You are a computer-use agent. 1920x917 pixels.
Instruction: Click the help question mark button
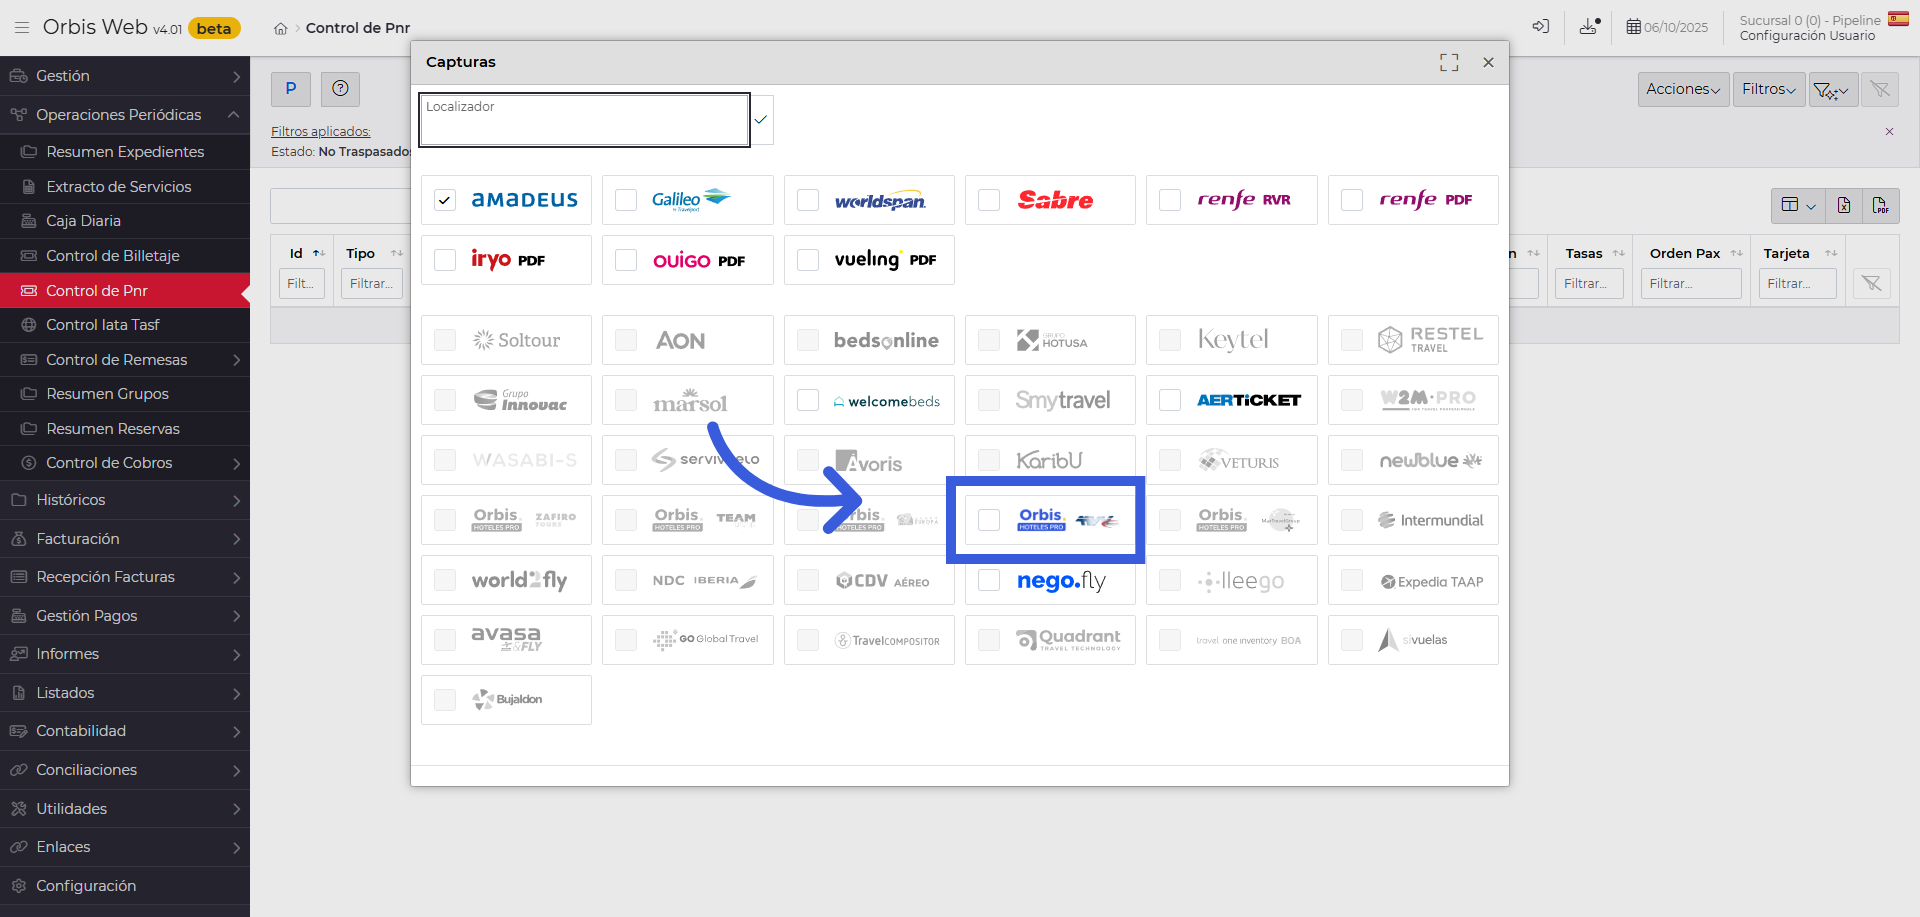point(340,89)
